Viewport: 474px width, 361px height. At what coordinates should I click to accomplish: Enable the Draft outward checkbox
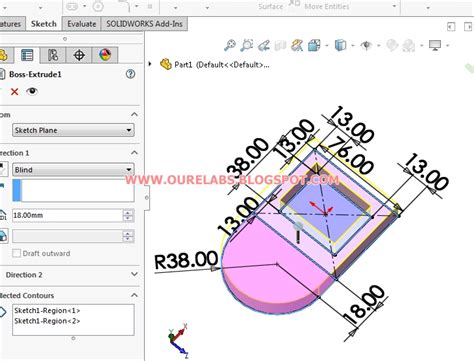[16, 253]
